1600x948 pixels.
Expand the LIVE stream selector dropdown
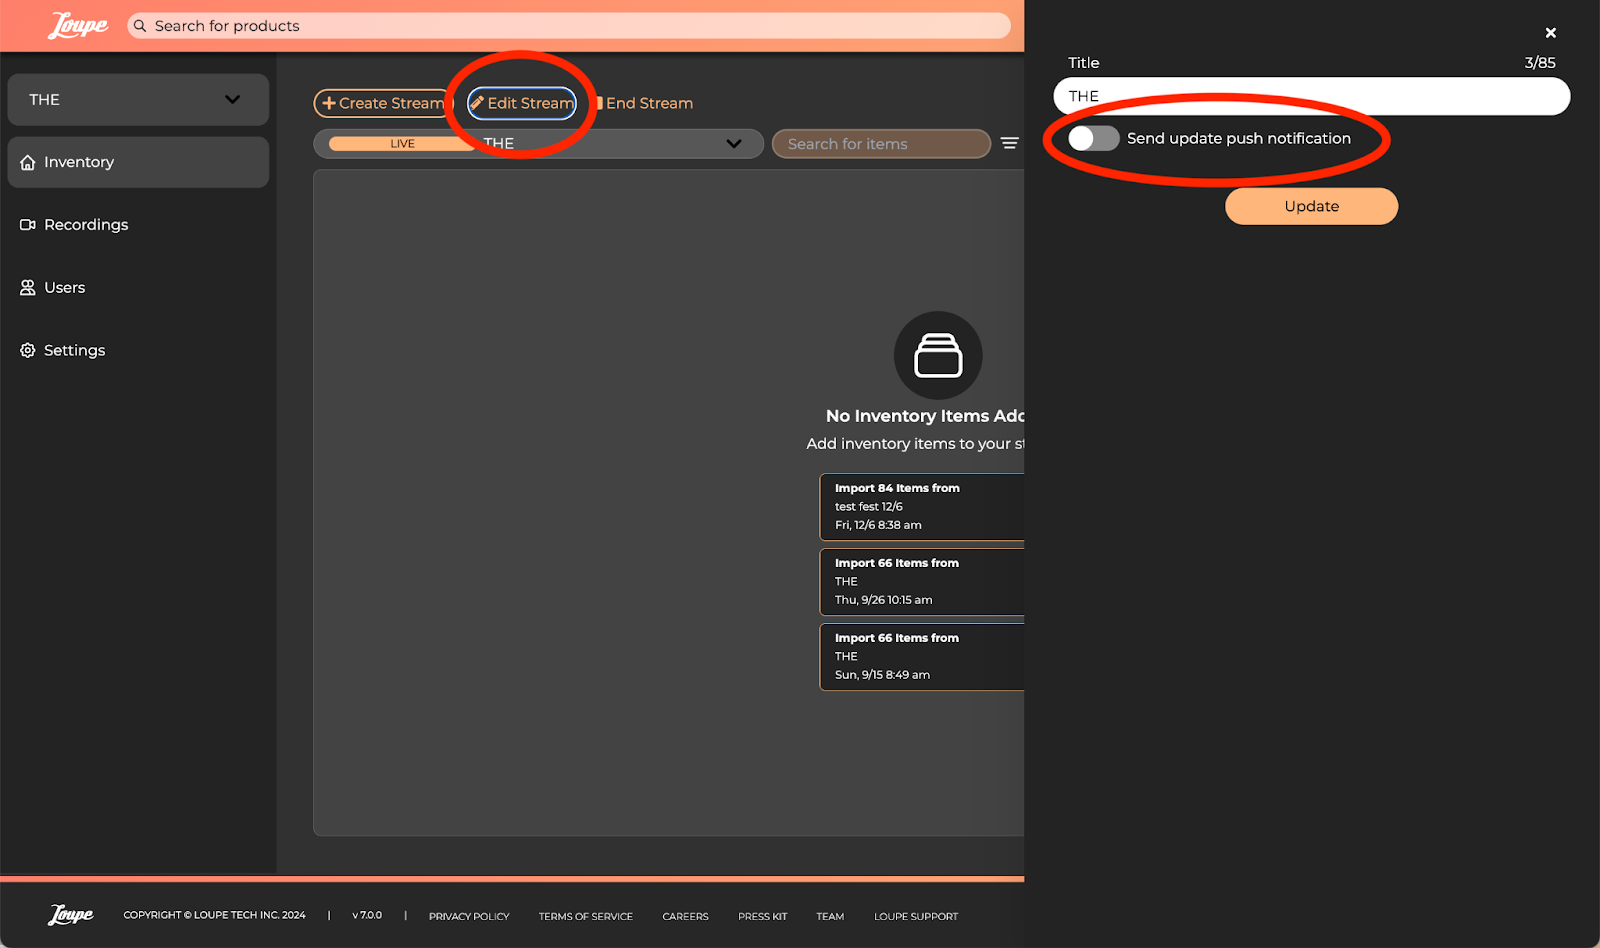point(734,144)
